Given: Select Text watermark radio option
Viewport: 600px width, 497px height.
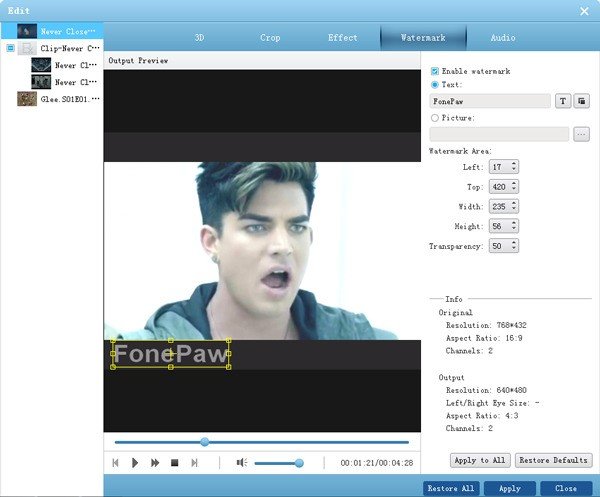Looking at the screenshot, I should coord(435,85).
